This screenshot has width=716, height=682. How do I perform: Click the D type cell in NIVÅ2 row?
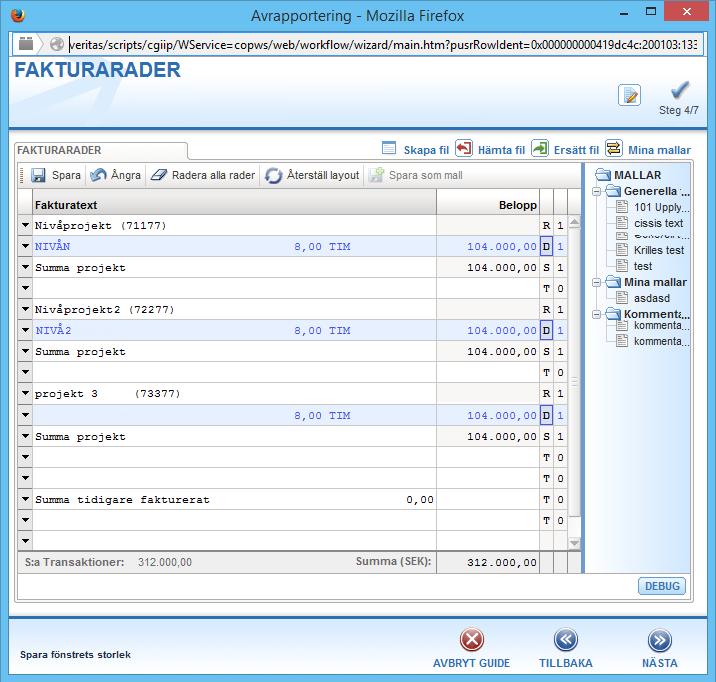546,331
